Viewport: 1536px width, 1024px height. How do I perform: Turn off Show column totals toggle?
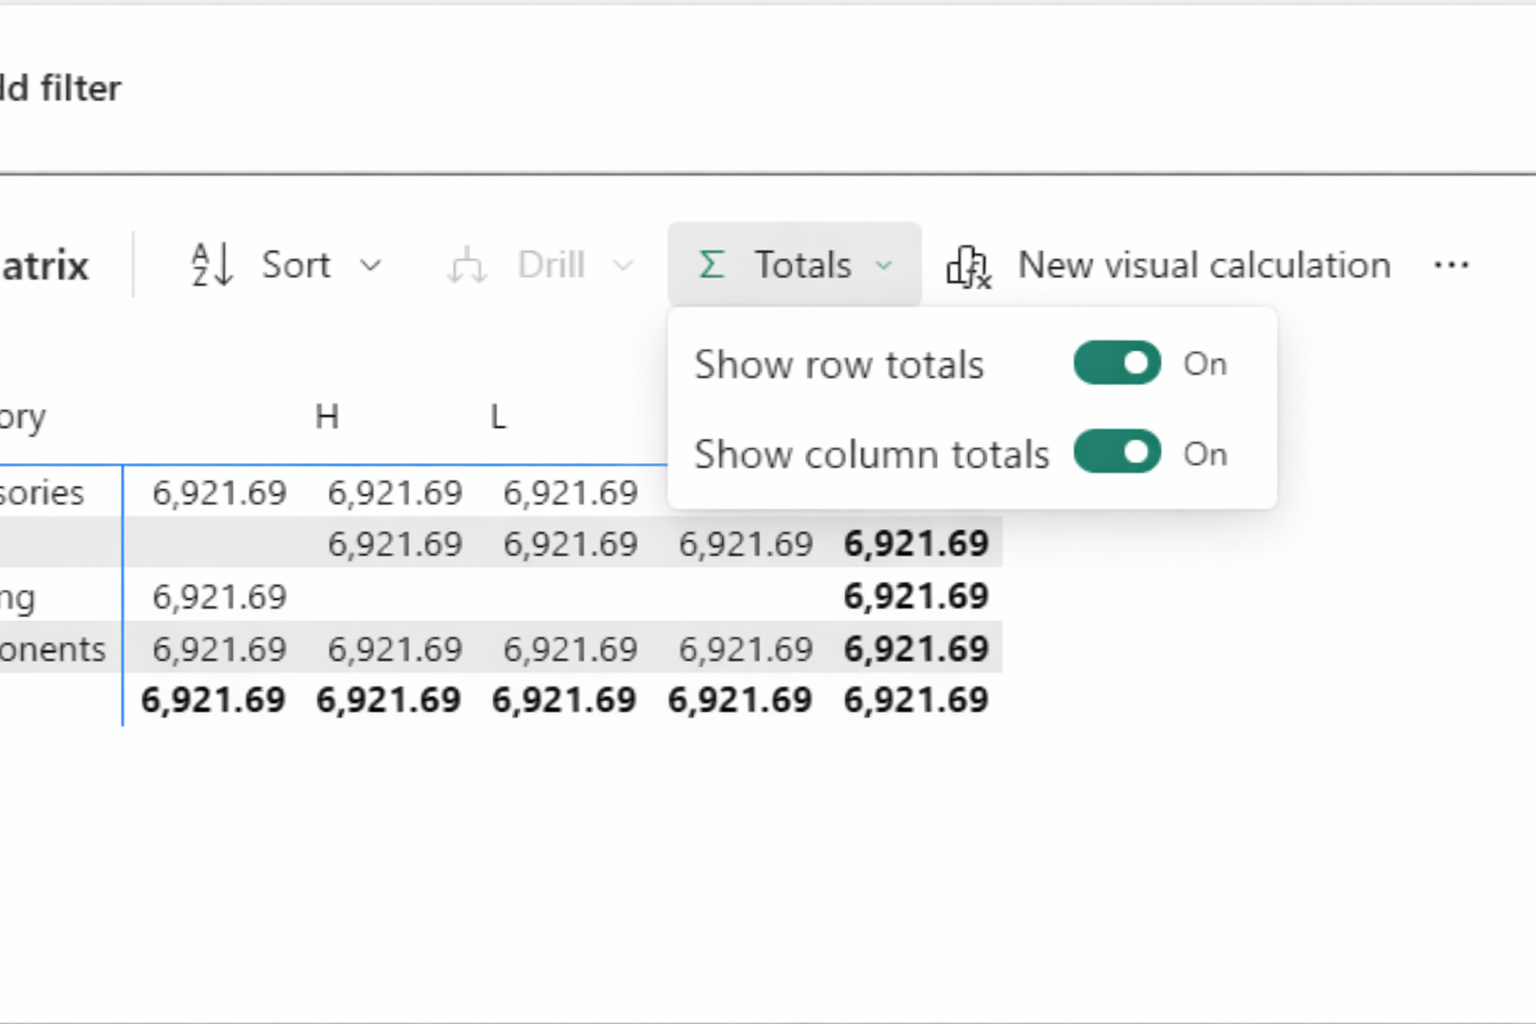[1117, 453]
